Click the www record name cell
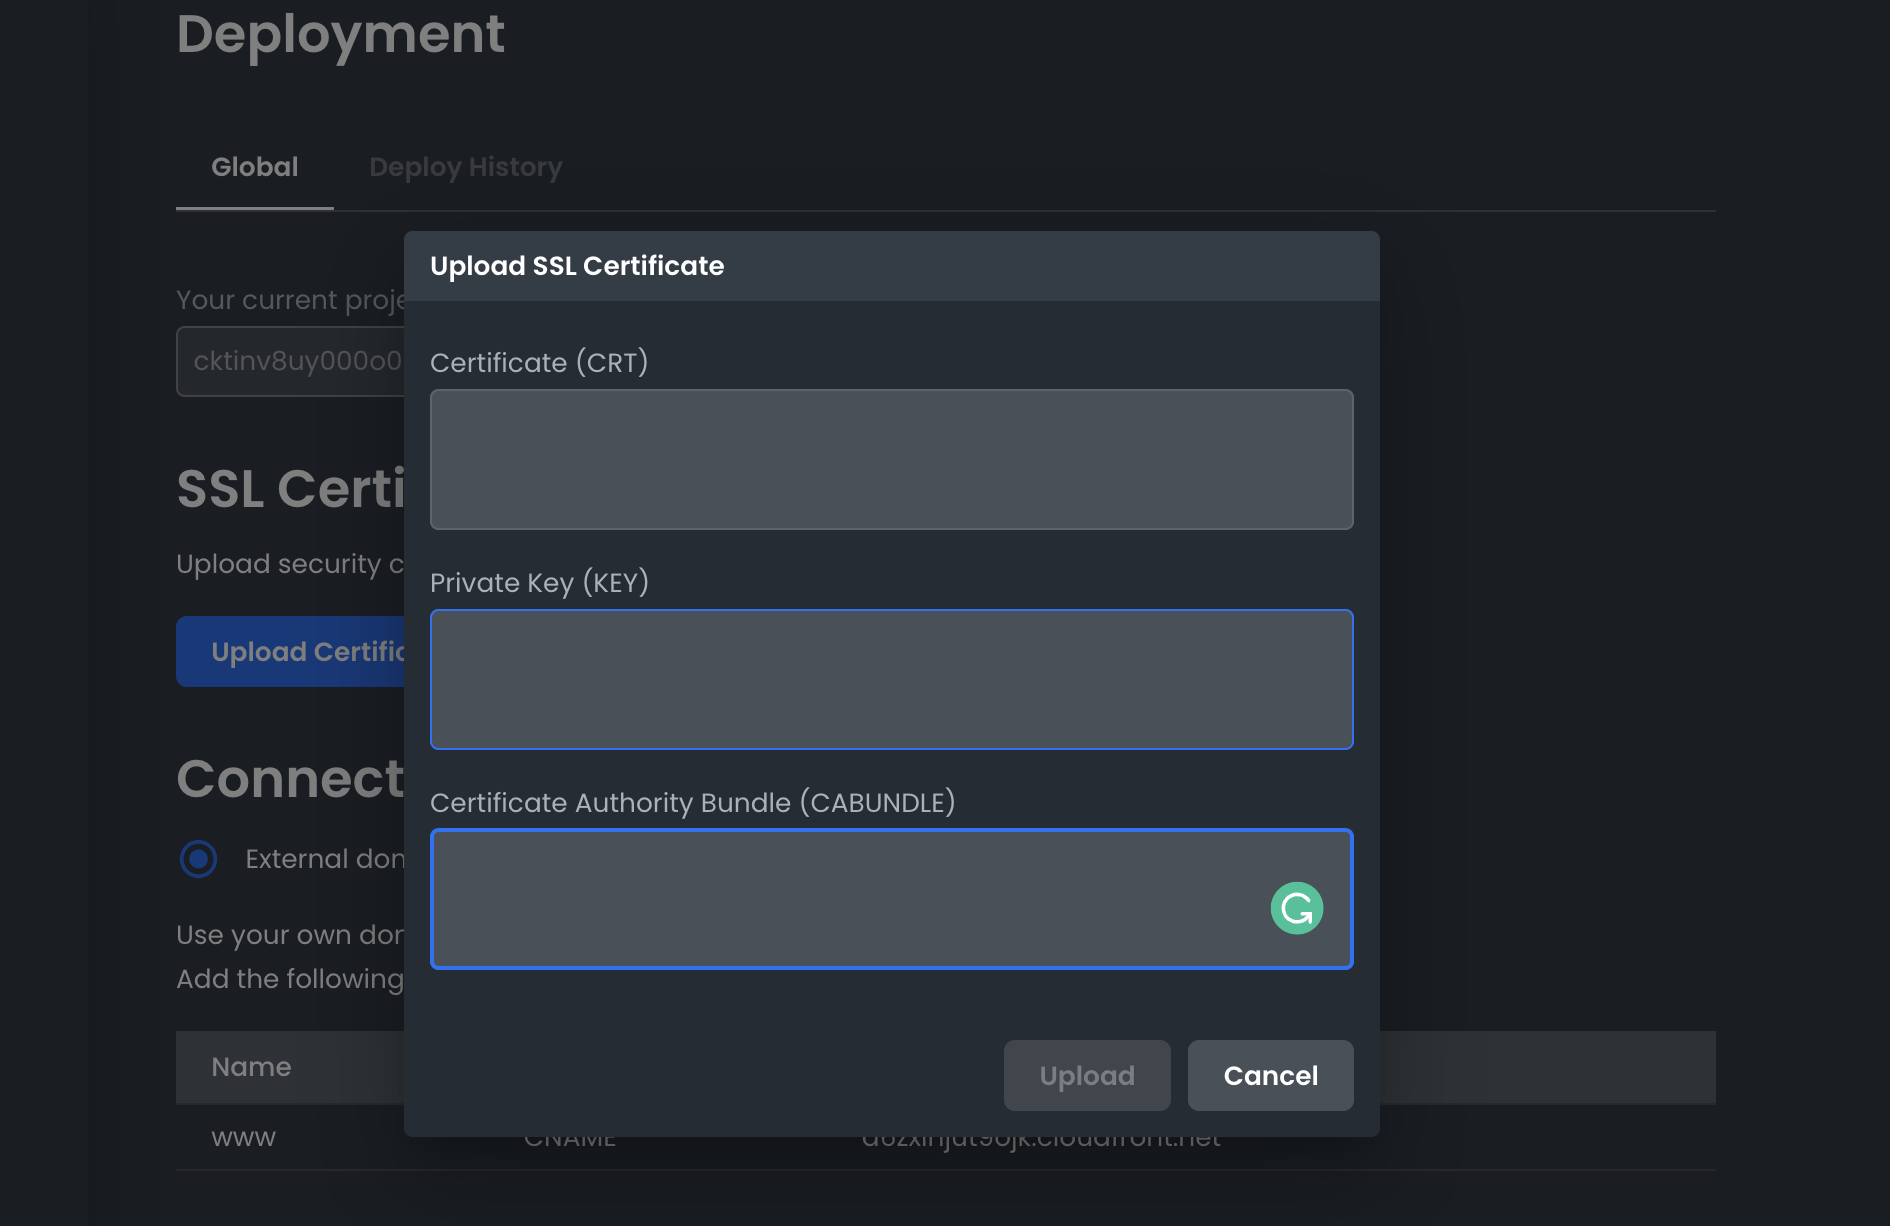Viewport: 1890px width, 1226px height. pyautogui.click(x=243, y=1138)
